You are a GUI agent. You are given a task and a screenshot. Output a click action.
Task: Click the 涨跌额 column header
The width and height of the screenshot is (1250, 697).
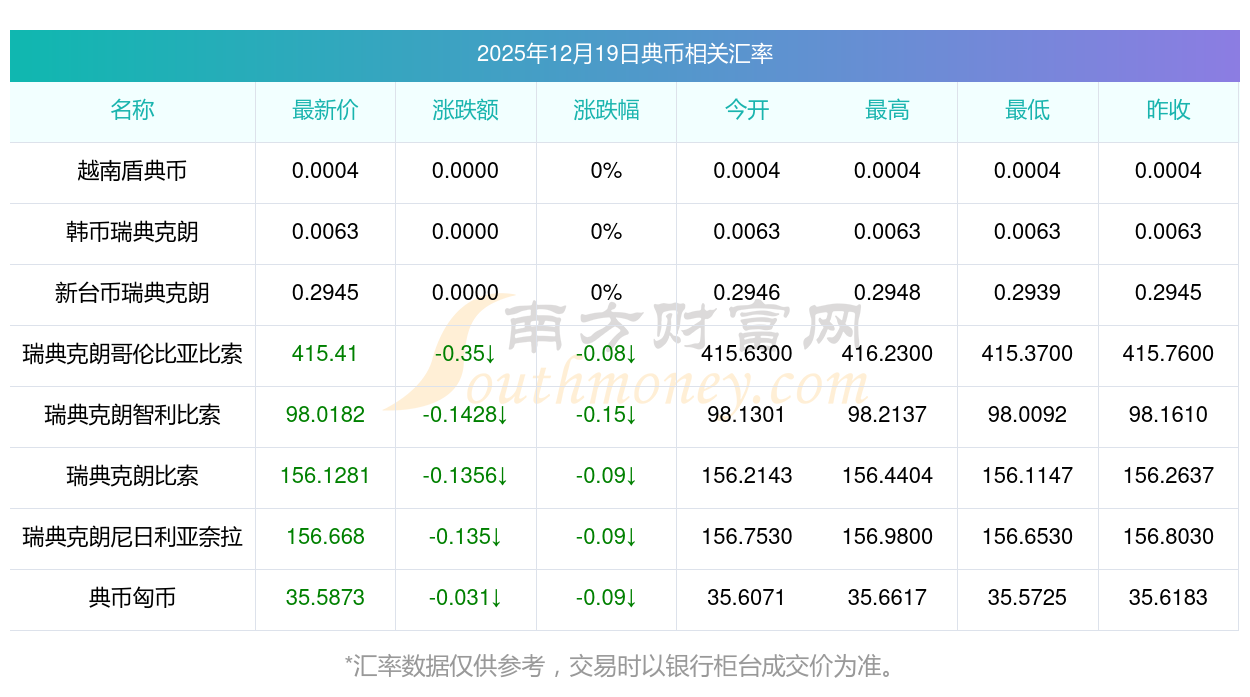tap(466, 110)
